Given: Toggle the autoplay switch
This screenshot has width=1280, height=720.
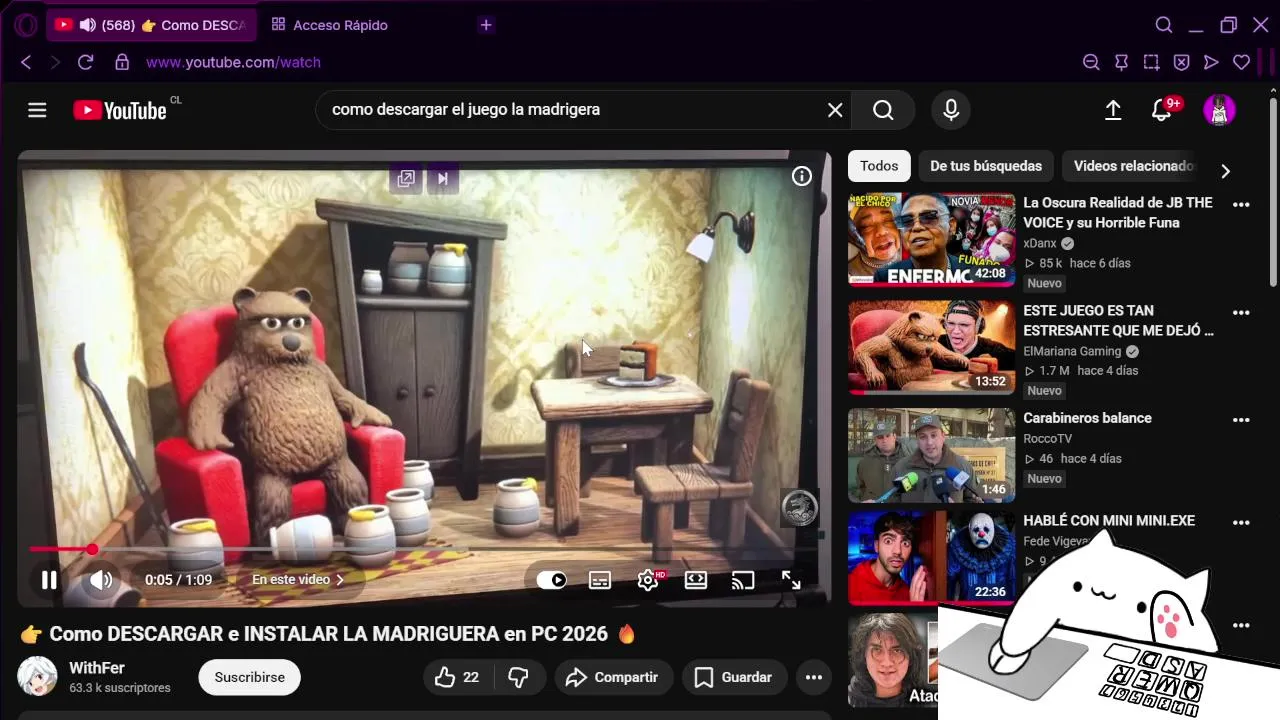Looking at the screenshot, I should click(552, 580).
